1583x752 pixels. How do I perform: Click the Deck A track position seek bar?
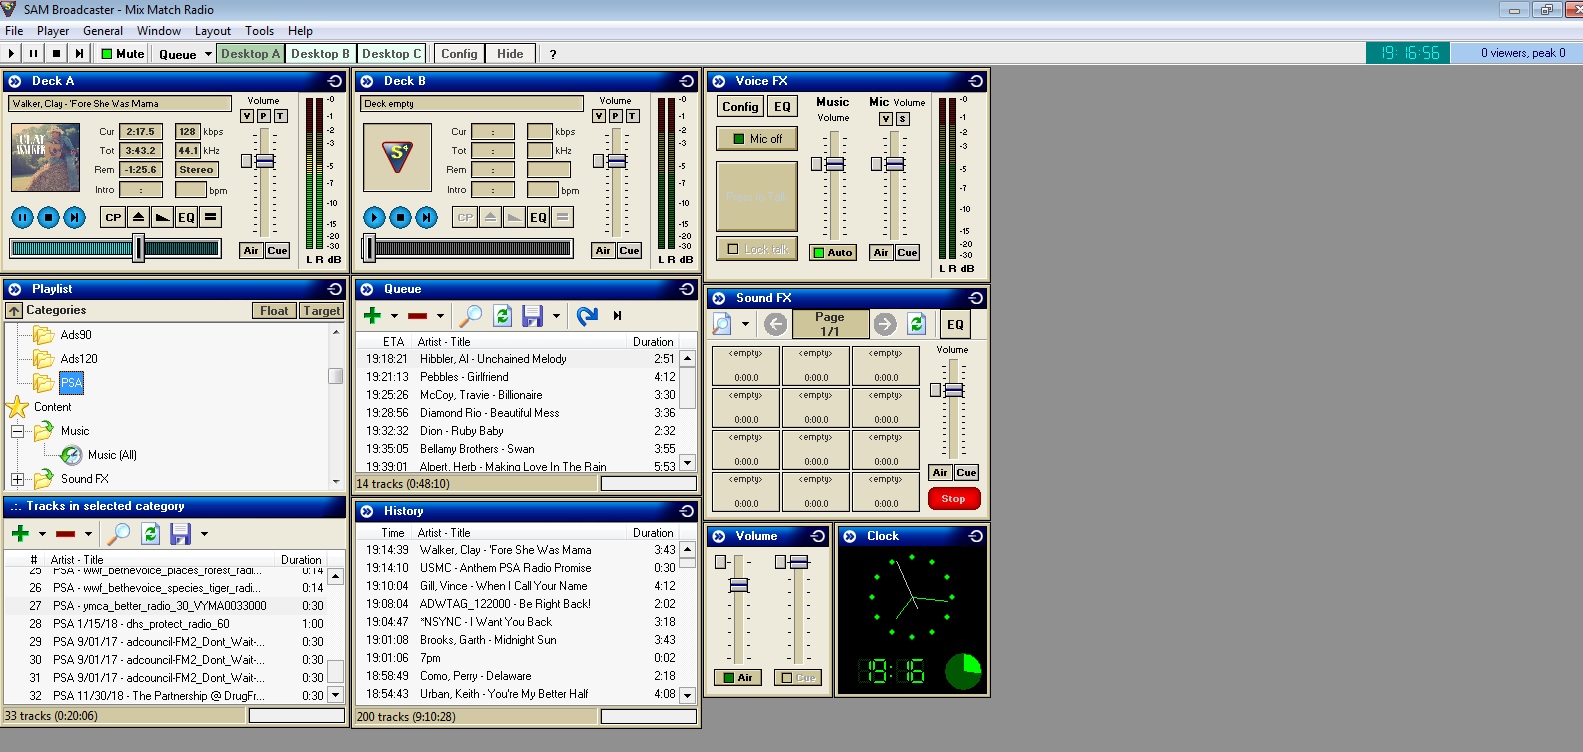click(115, 249)
